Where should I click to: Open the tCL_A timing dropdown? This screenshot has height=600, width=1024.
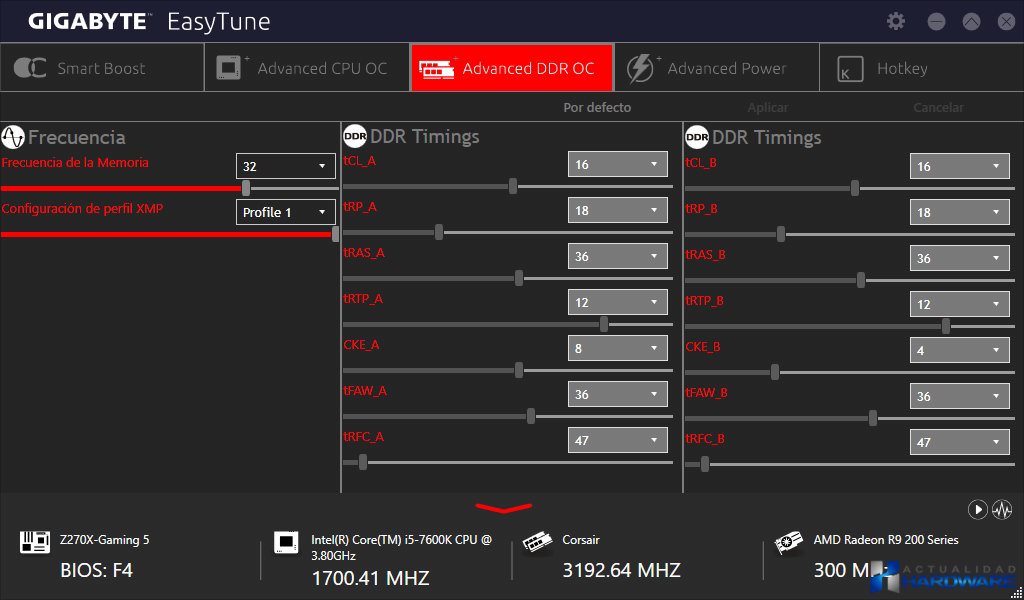point(617,164)
